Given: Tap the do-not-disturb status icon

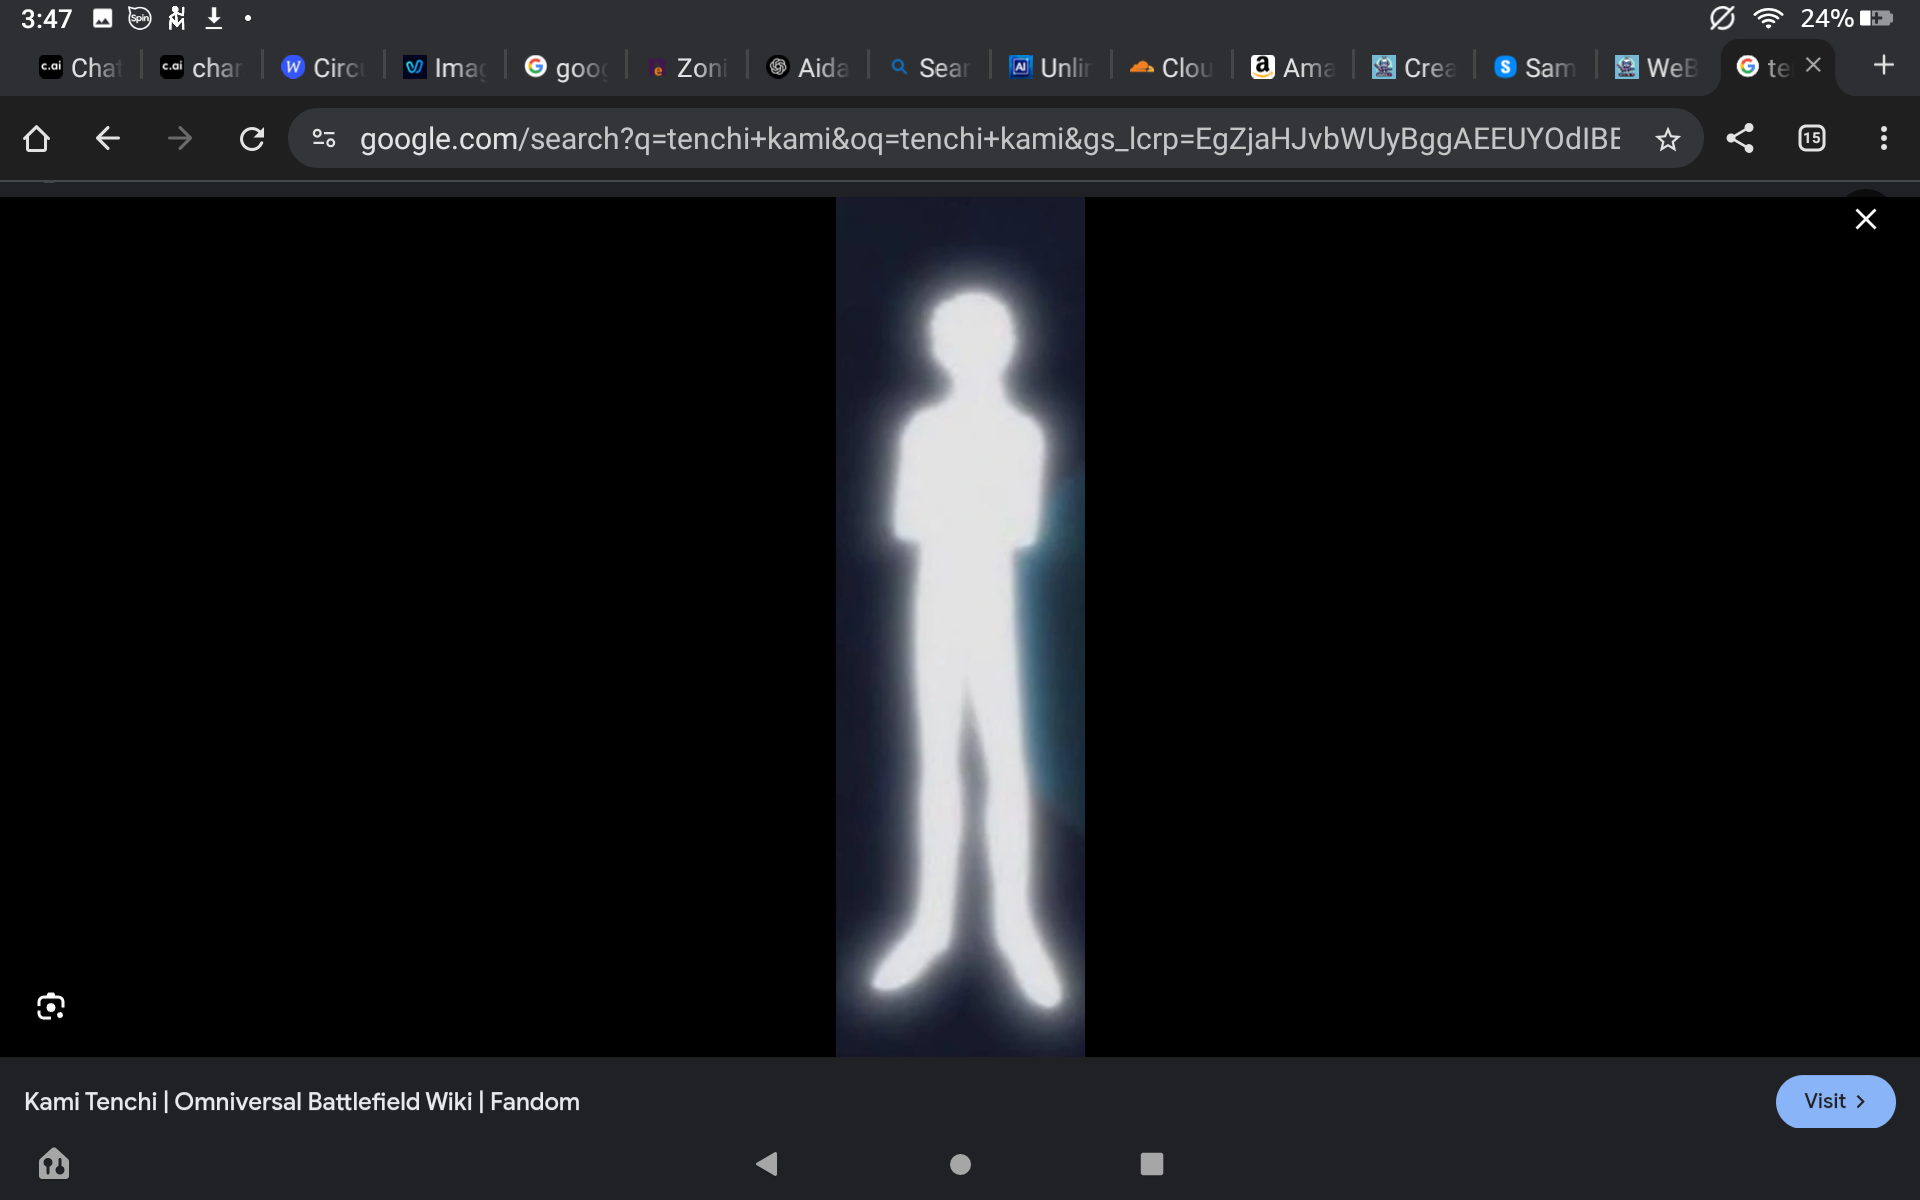Looking at the screenshot, I should (1722, 18).
